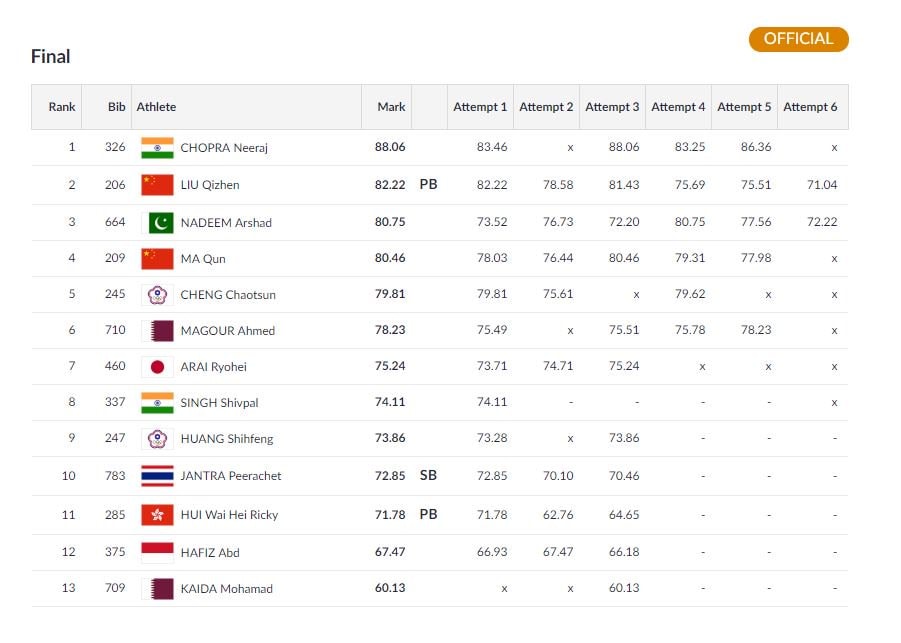Click the China flag next to LIU Qizhen
The image size is (901, 643).
[157, 185]
